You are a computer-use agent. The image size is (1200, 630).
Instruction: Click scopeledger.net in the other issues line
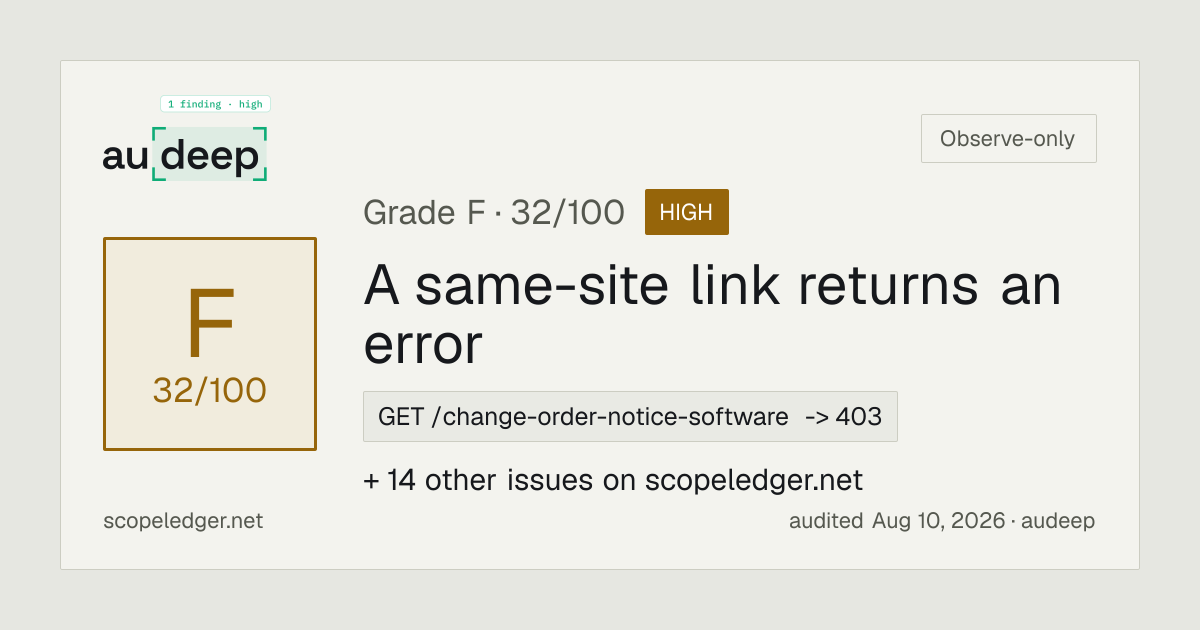[x=754, y=481]
